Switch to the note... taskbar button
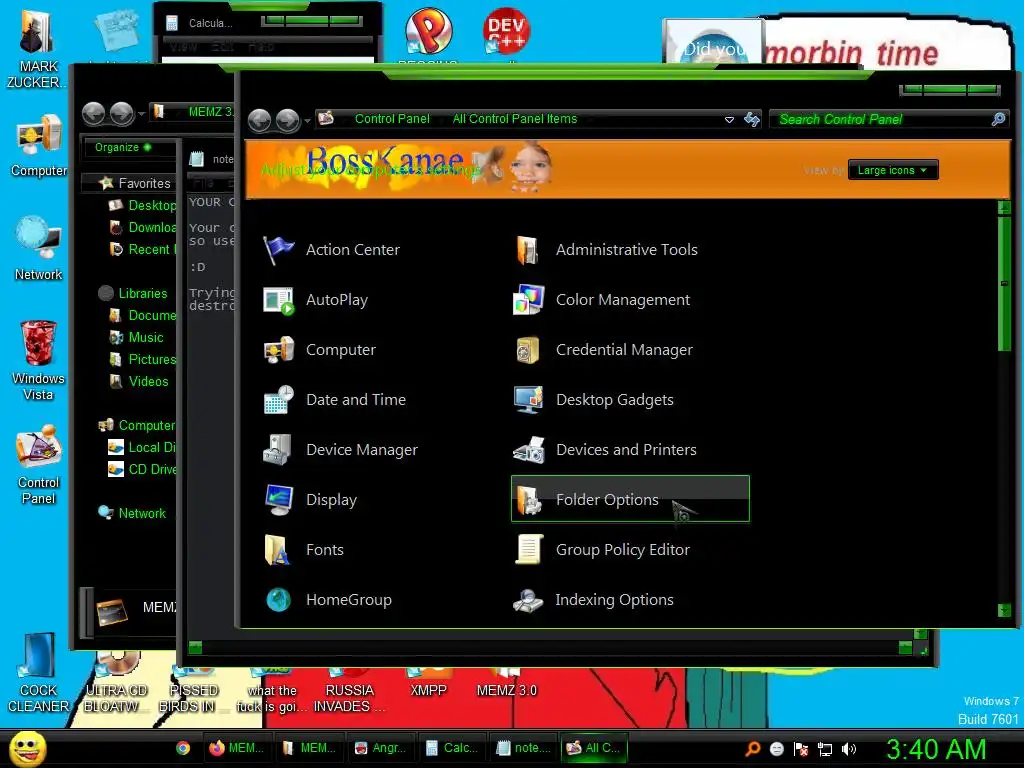The width and height of the screenshot is (1024, 768). [x=523, y=748]
